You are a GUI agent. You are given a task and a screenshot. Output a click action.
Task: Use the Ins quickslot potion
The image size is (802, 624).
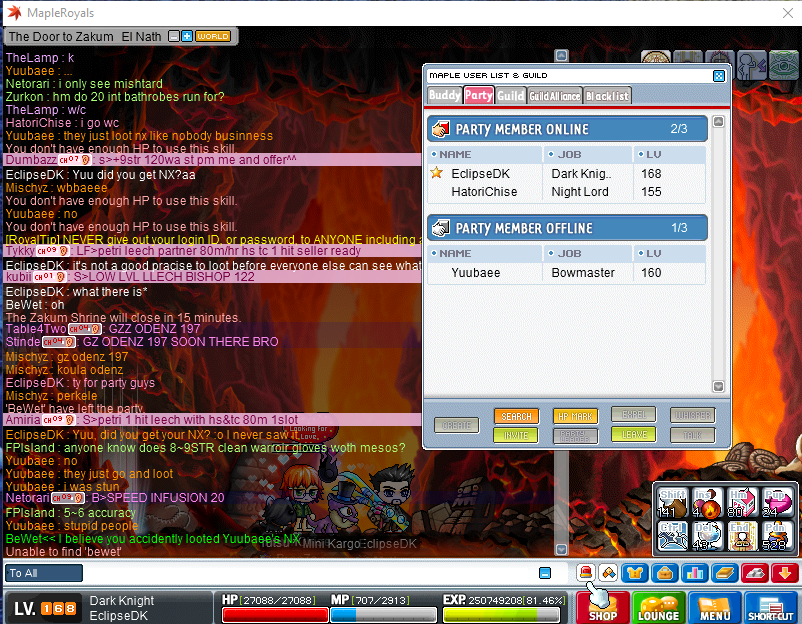tap(705, 500)
